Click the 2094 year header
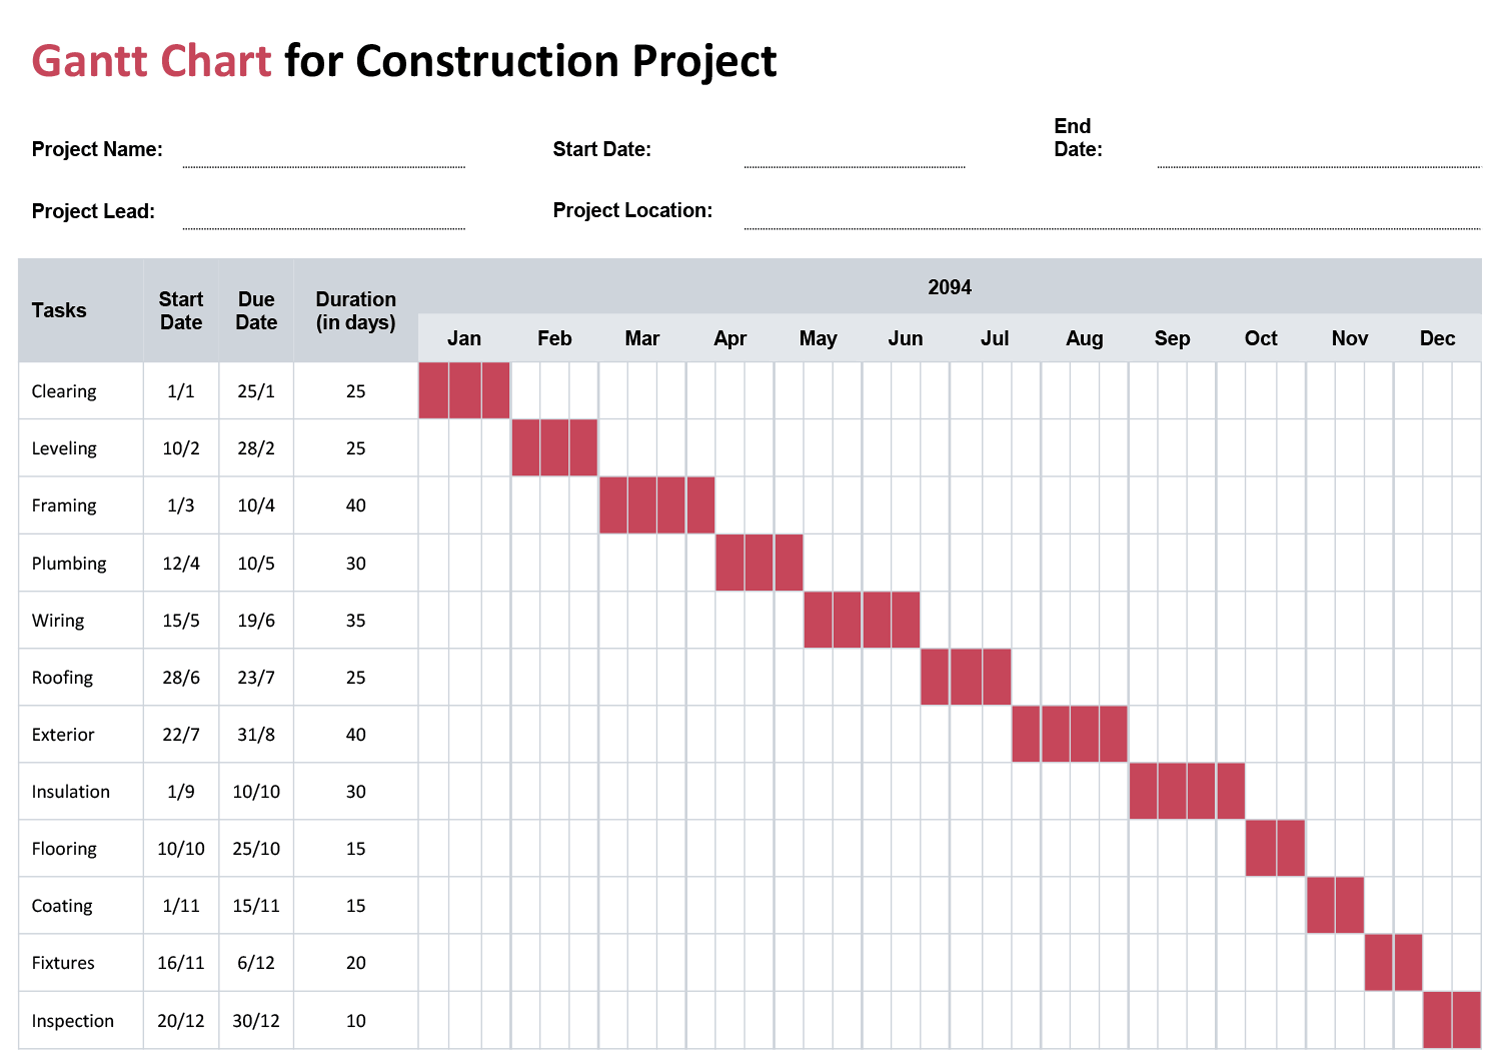Image resolution: width=1500 pixels, height=1061 pixels. [949, 287]
